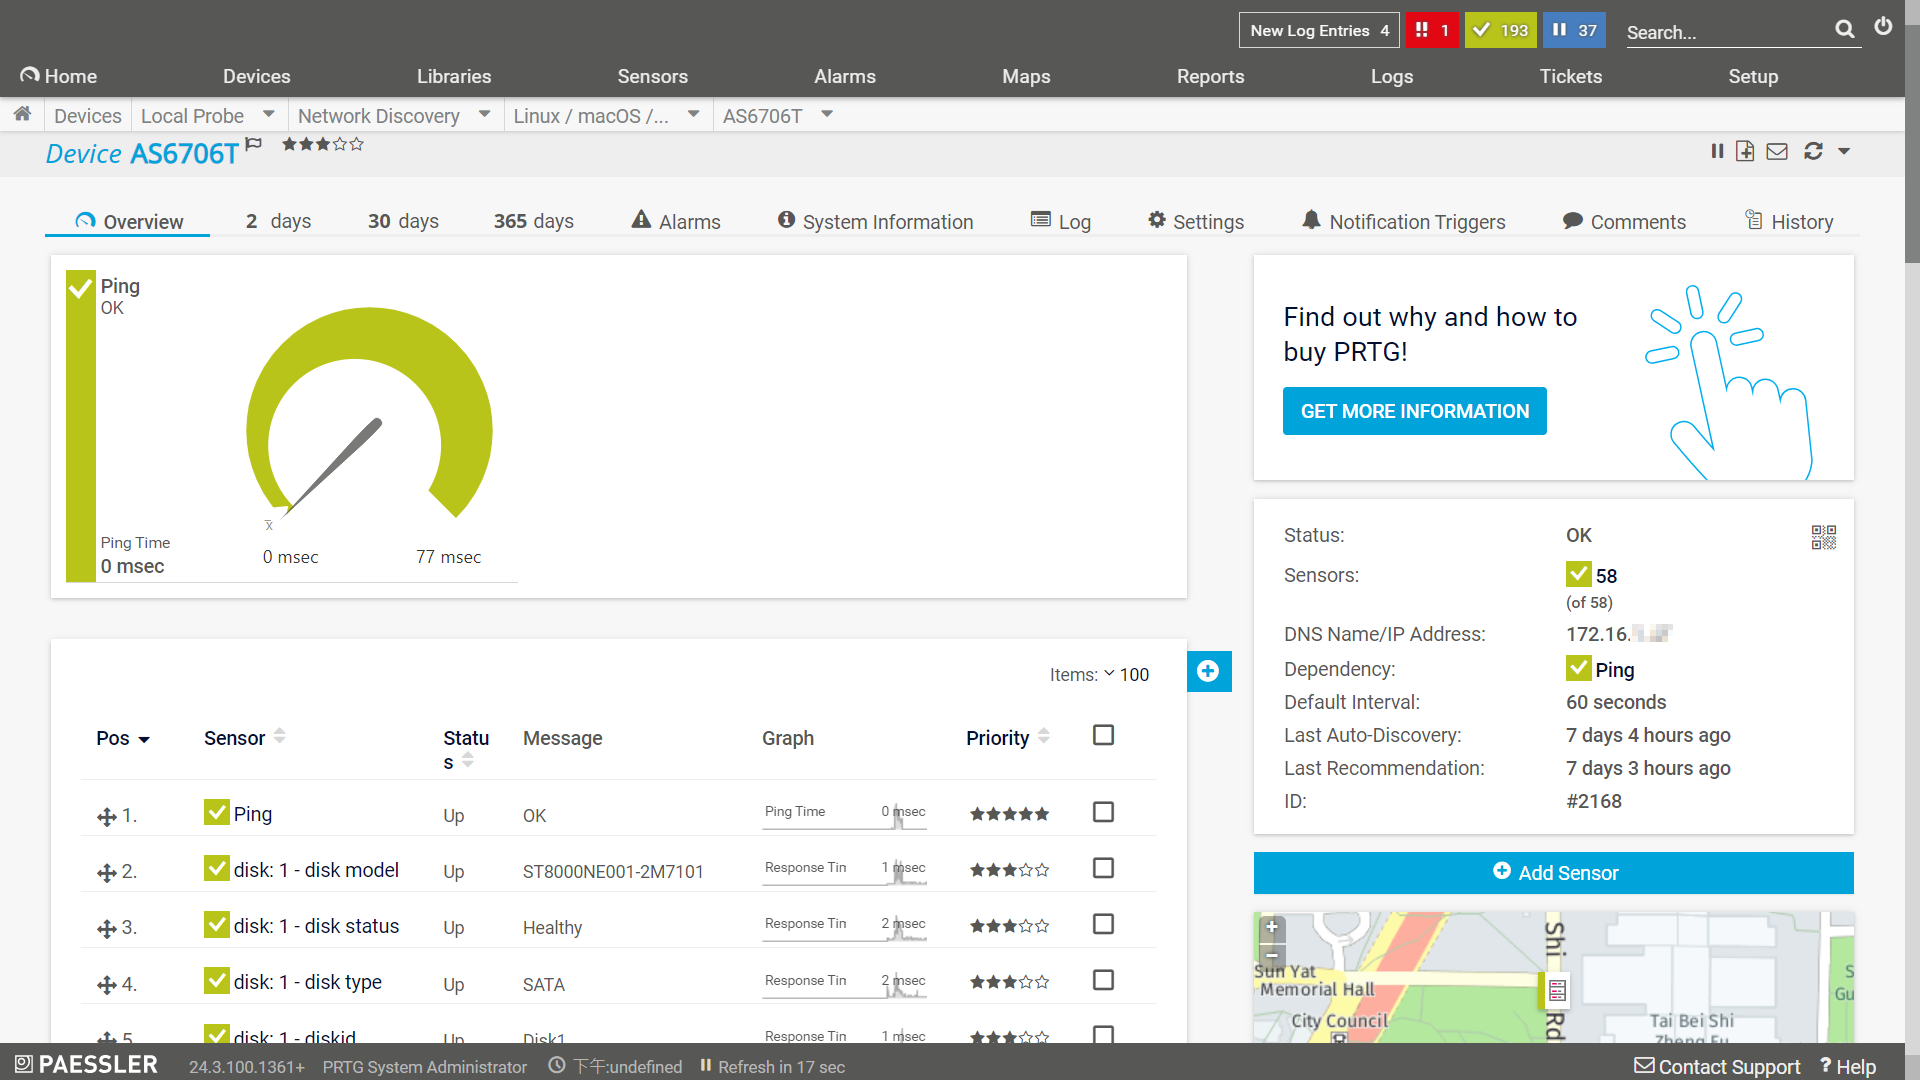Click the blue plus add-sensor icon beside table
The width and height of the screenshot is (1920, 1080).
[1208, 671]
